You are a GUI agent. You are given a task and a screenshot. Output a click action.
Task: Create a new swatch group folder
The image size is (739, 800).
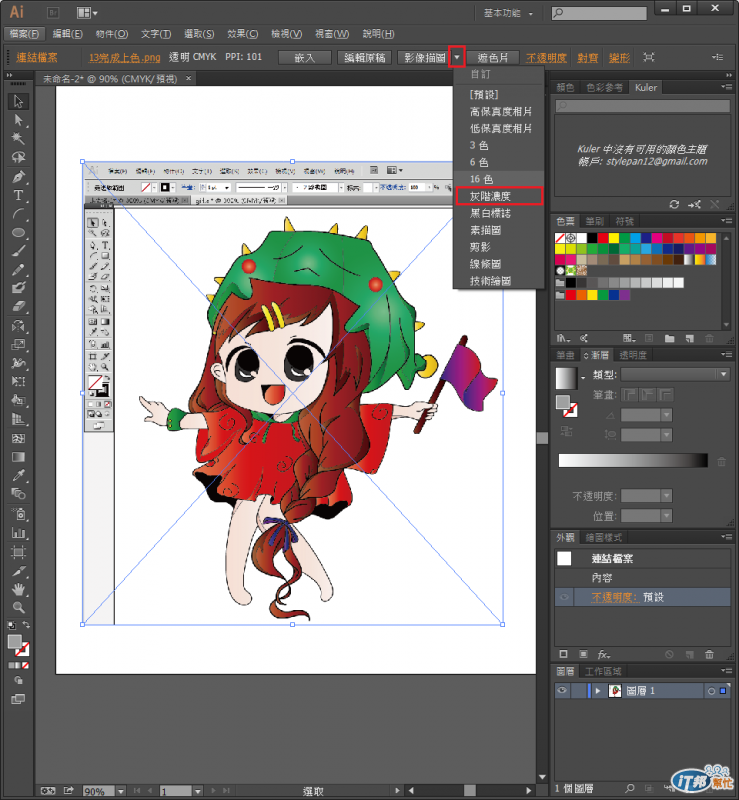coord(670,338)
